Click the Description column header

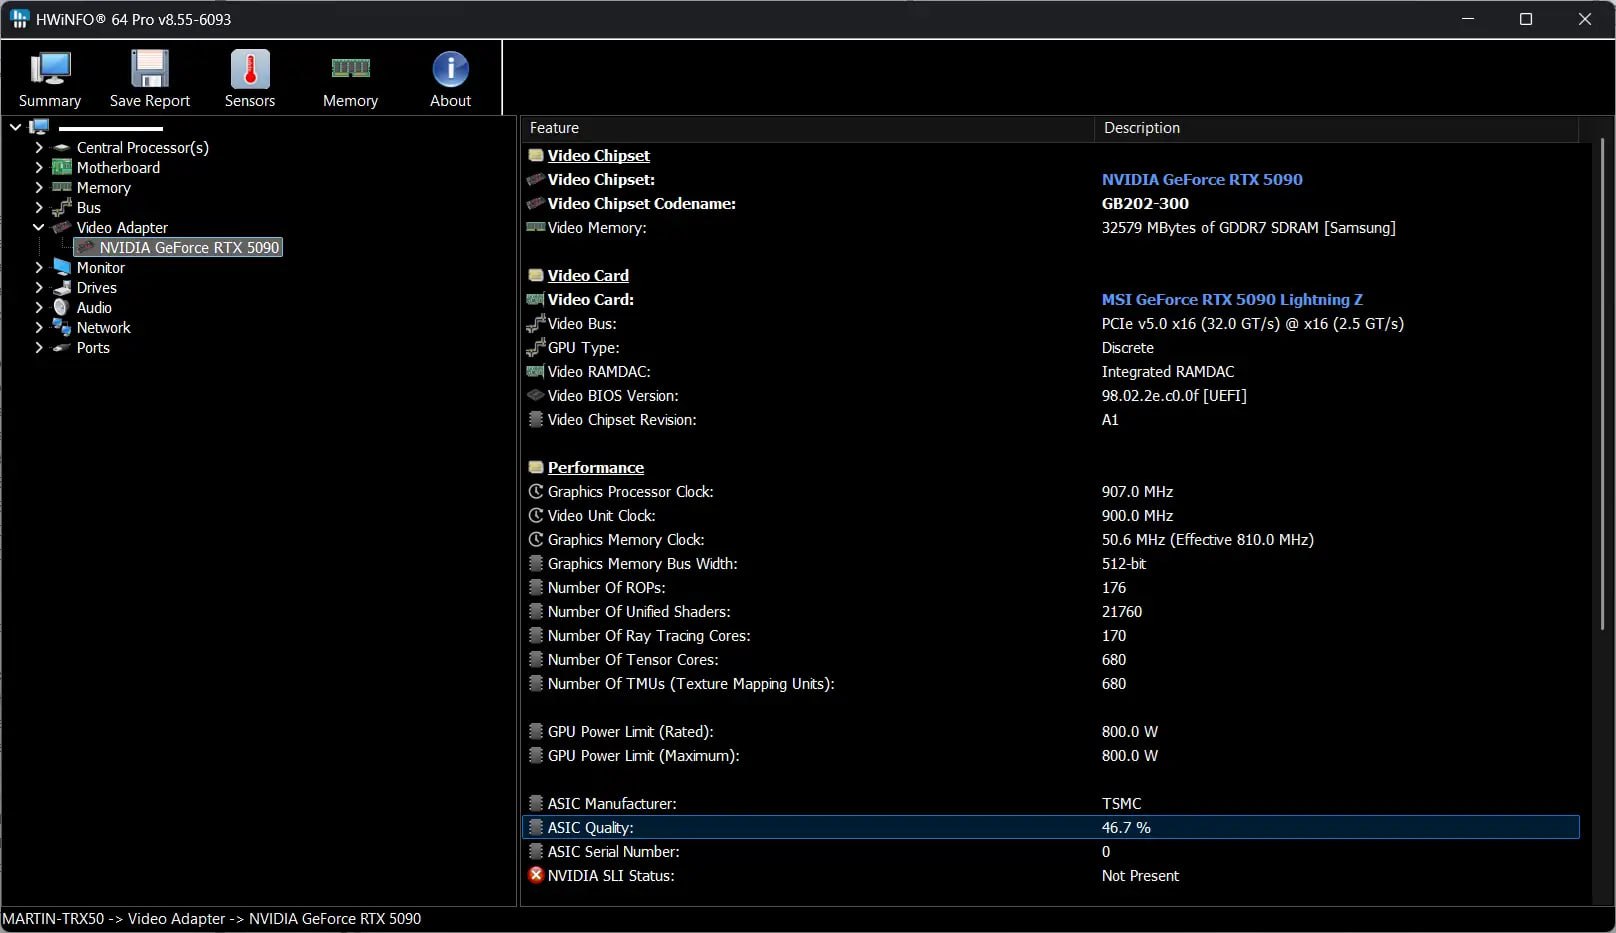click(x=1336, y=128)
